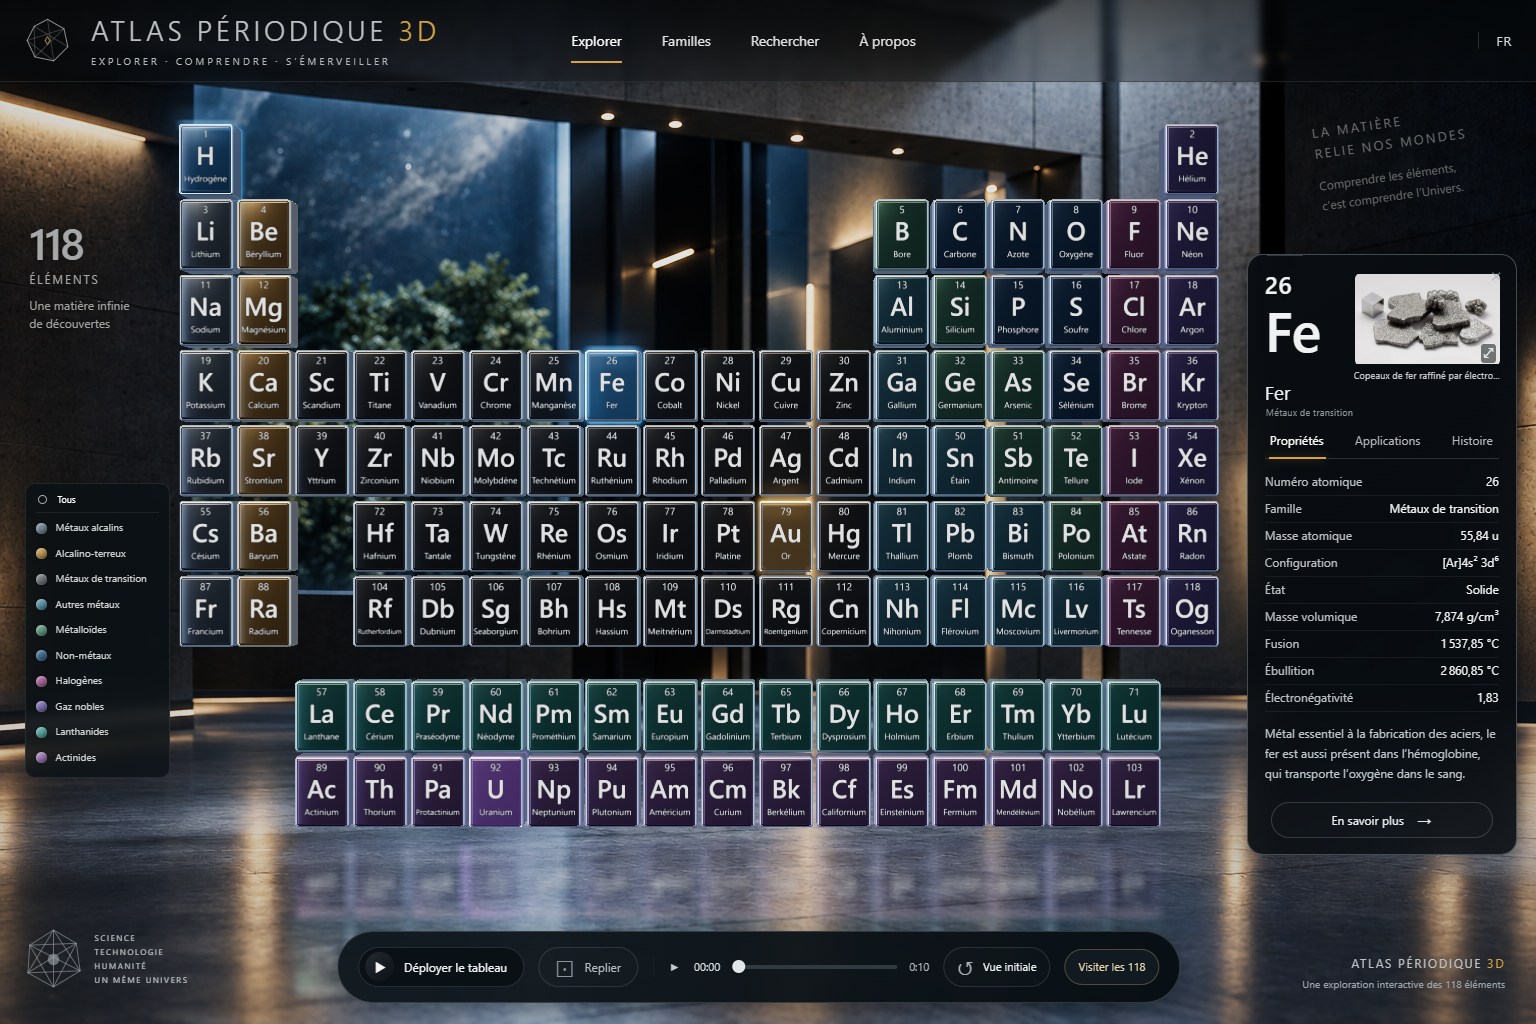Viewport: 1536px width, 1024px height.
Task: Click the animation timeline slider handle
Action: coord(739,967)
